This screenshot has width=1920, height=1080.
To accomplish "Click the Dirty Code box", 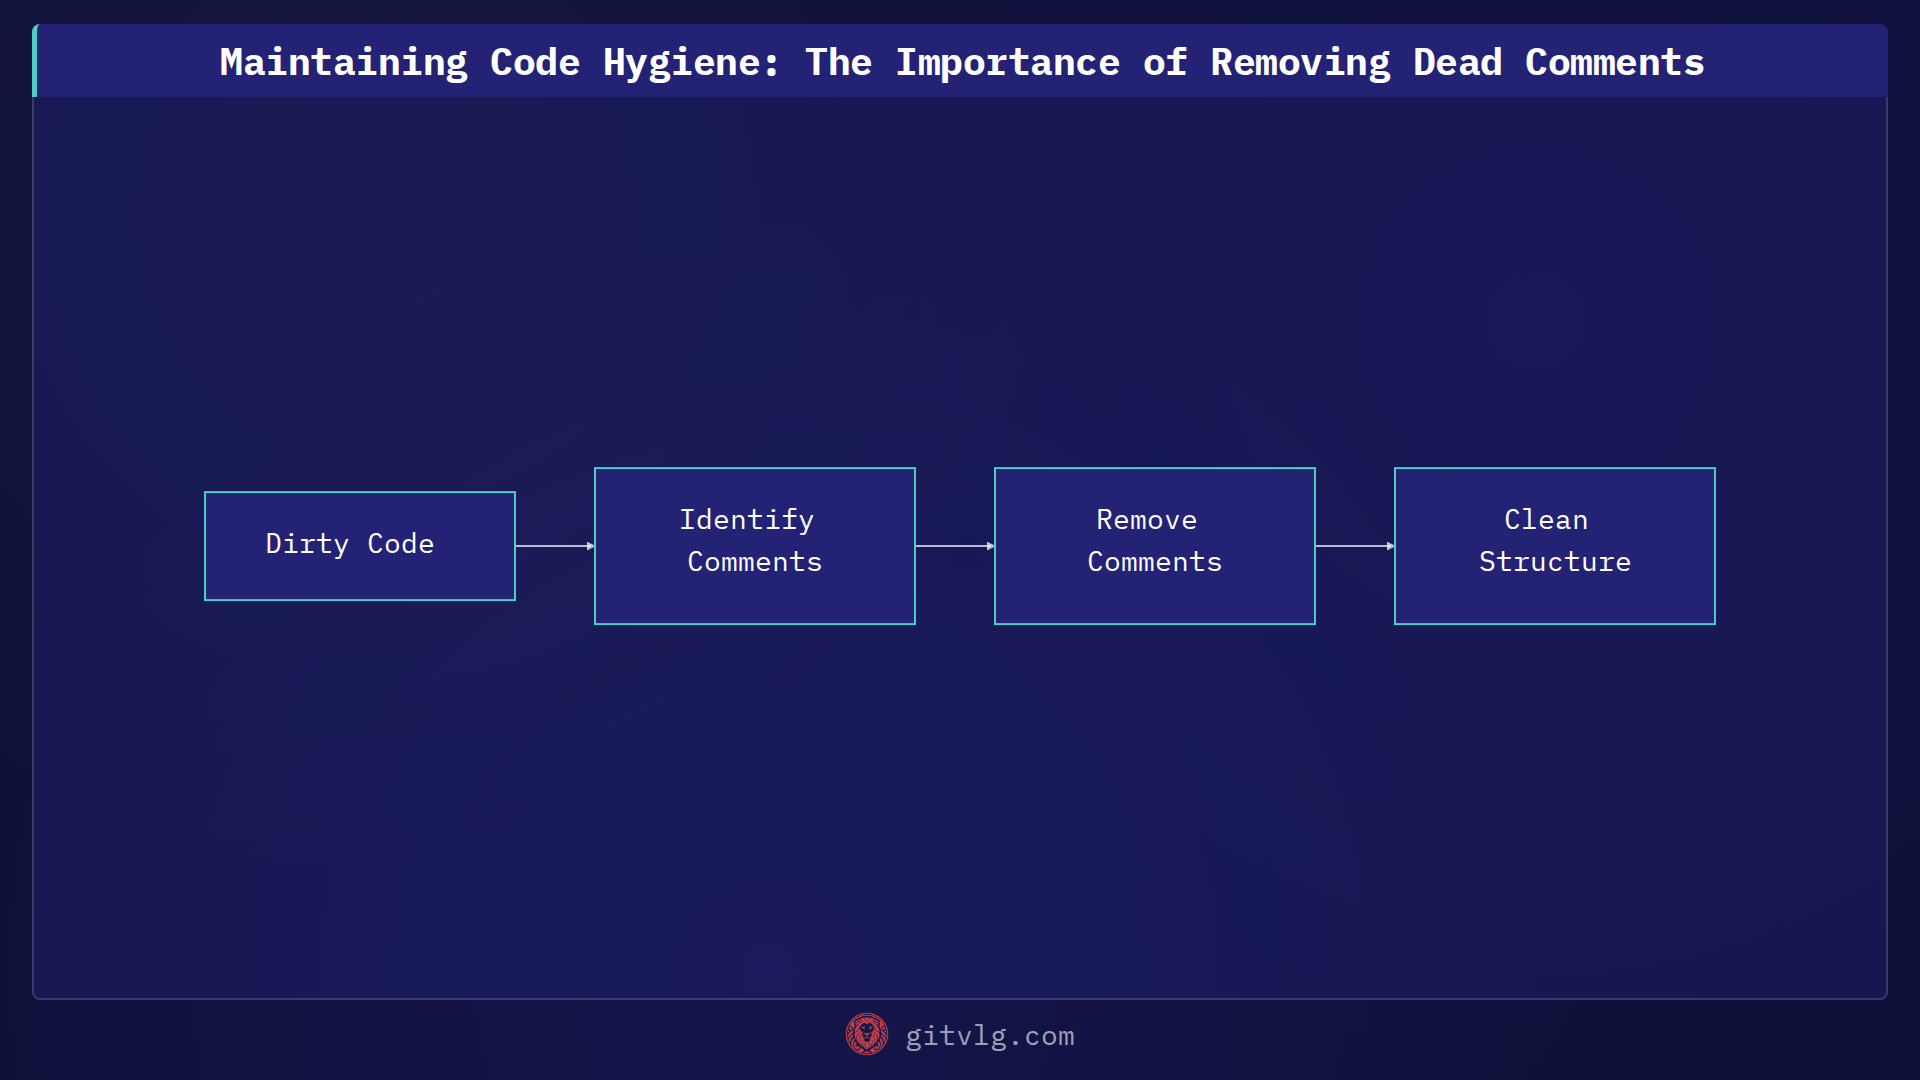I will 360,546.
